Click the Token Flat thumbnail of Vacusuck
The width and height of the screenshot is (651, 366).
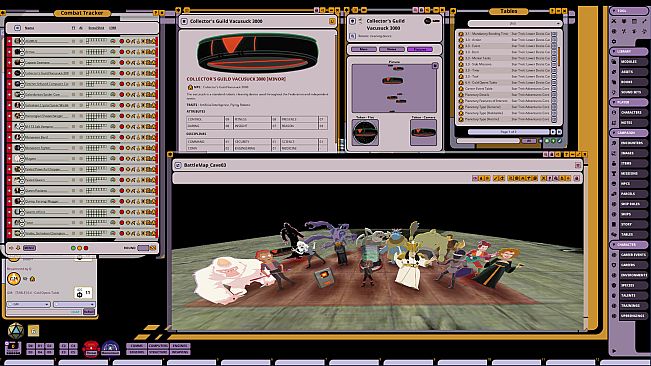tap(365, 132)
